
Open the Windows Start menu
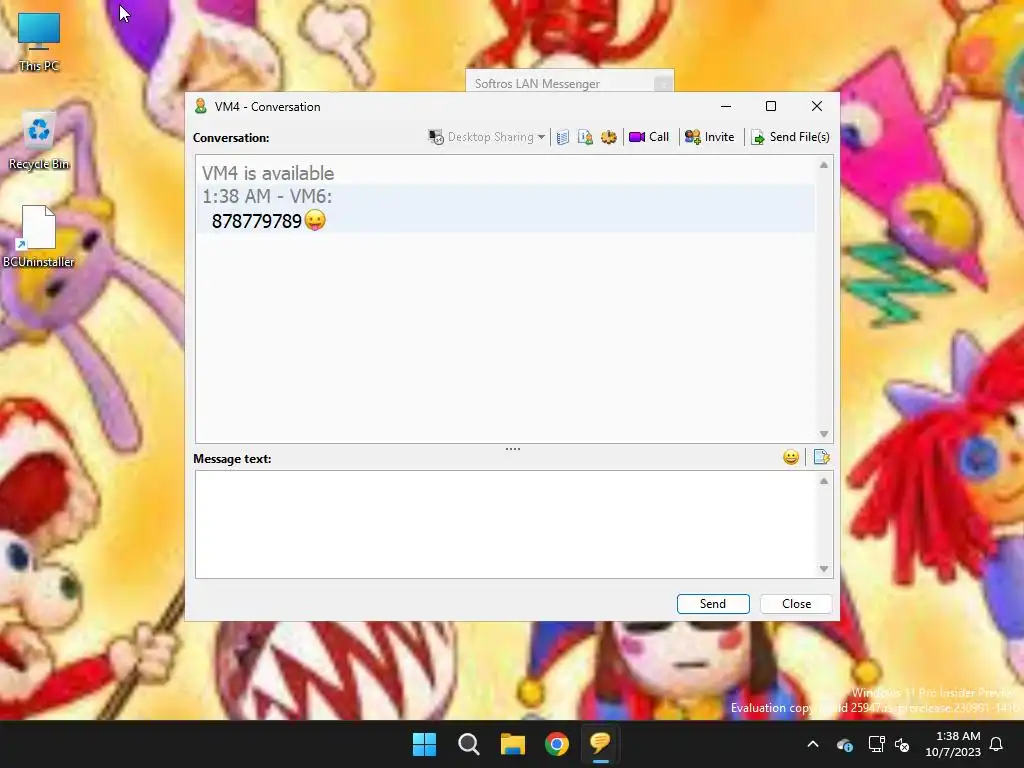click(x=424, y=744)
